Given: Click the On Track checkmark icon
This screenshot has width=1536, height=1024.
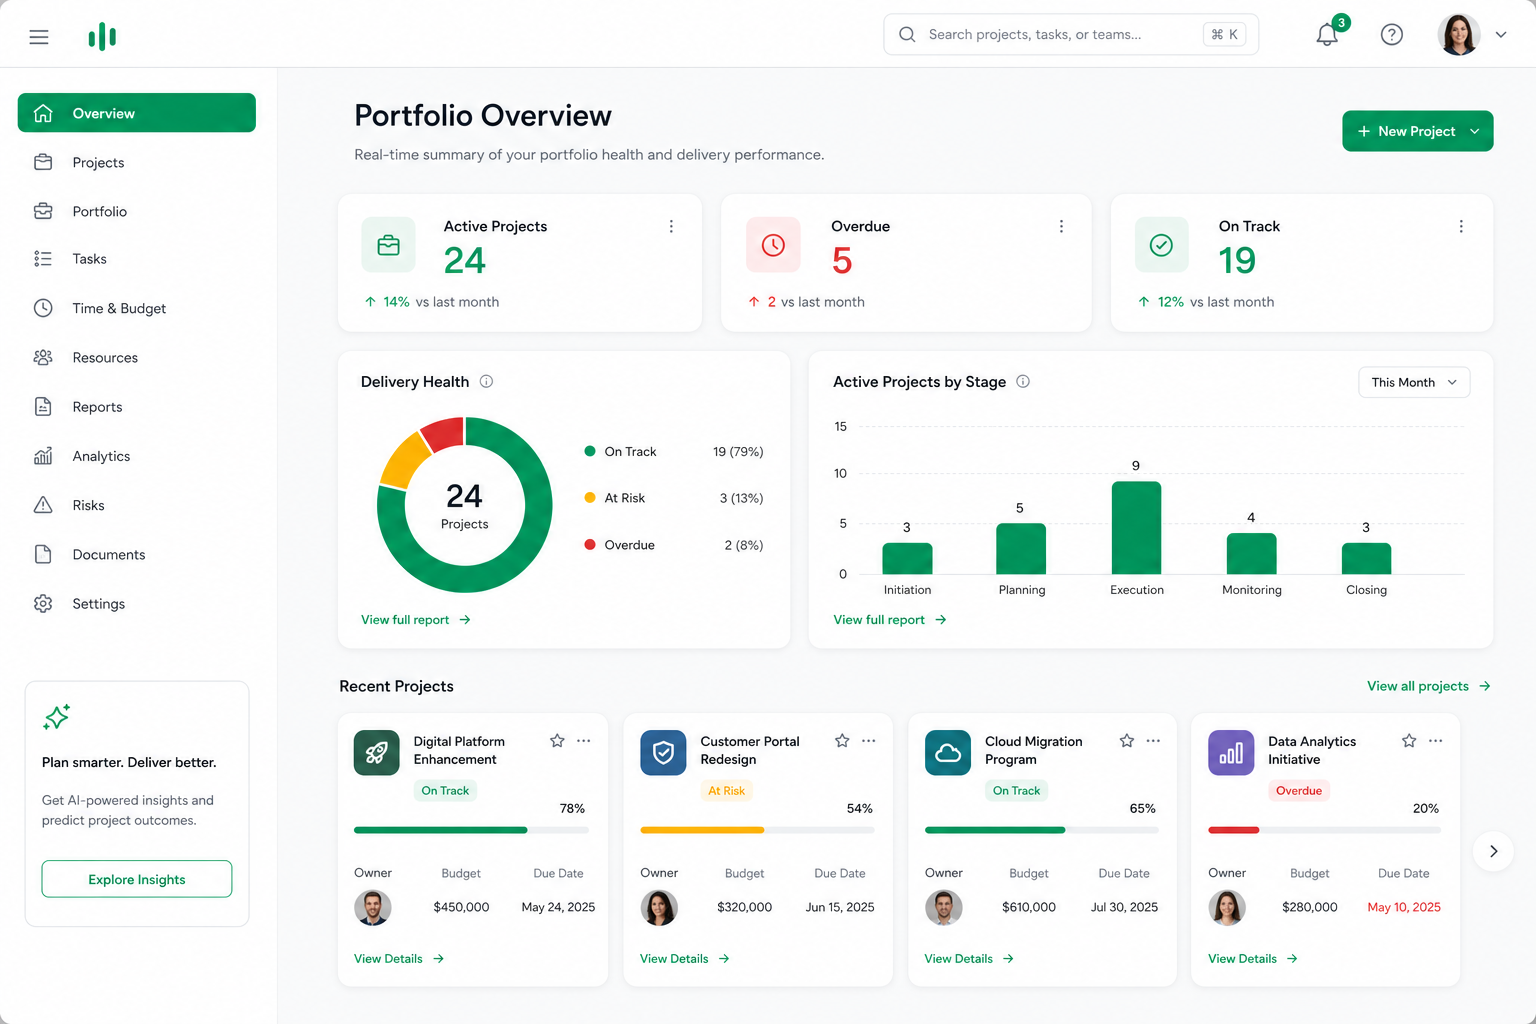Looking at the screenshot, I should (1161, 245).
